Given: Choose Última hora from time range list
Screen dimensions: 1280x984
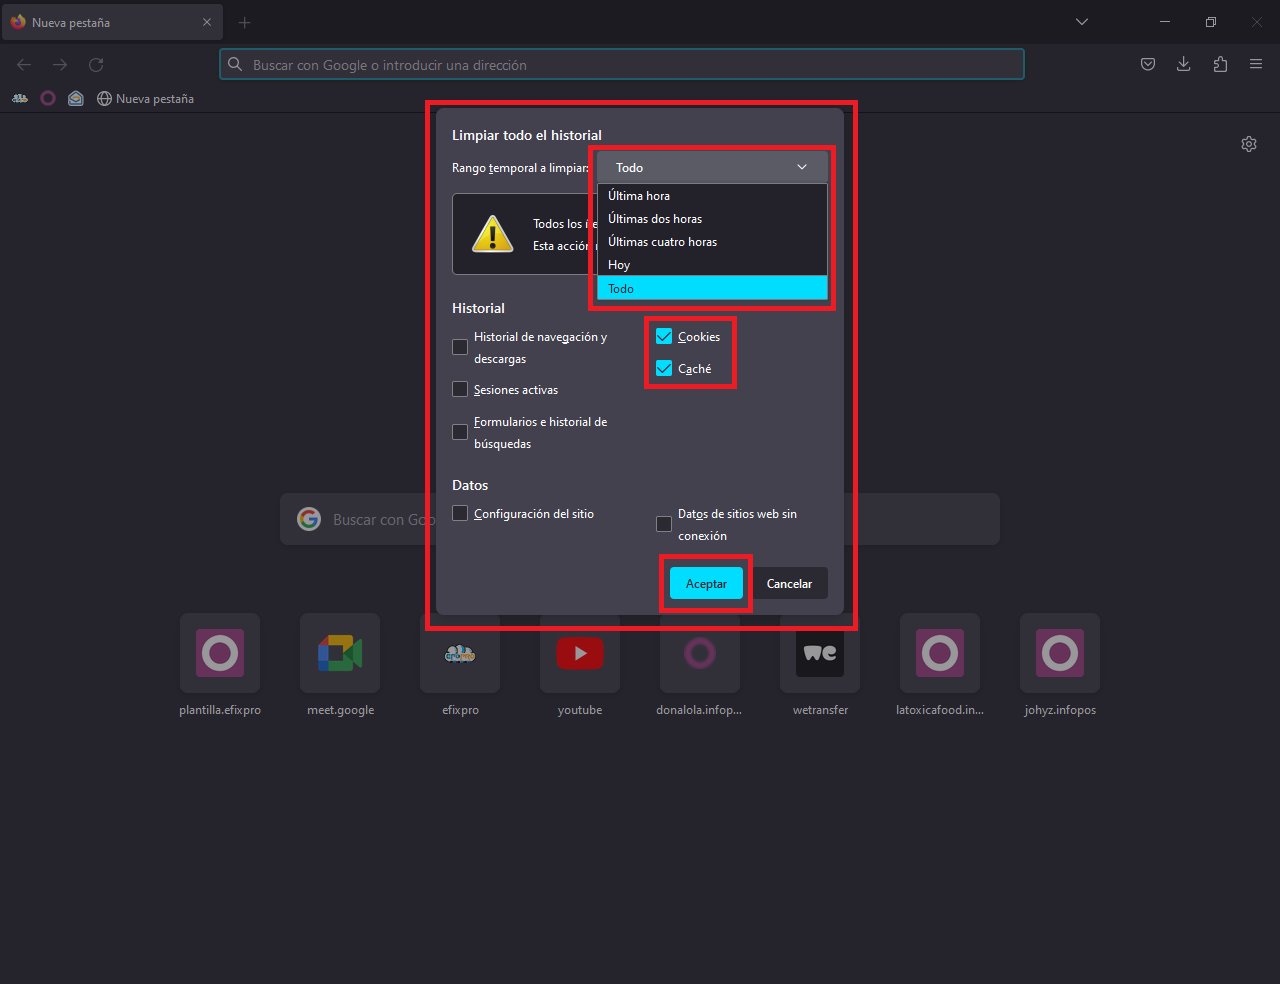Looking at the screenshot, I should point(639,196).
